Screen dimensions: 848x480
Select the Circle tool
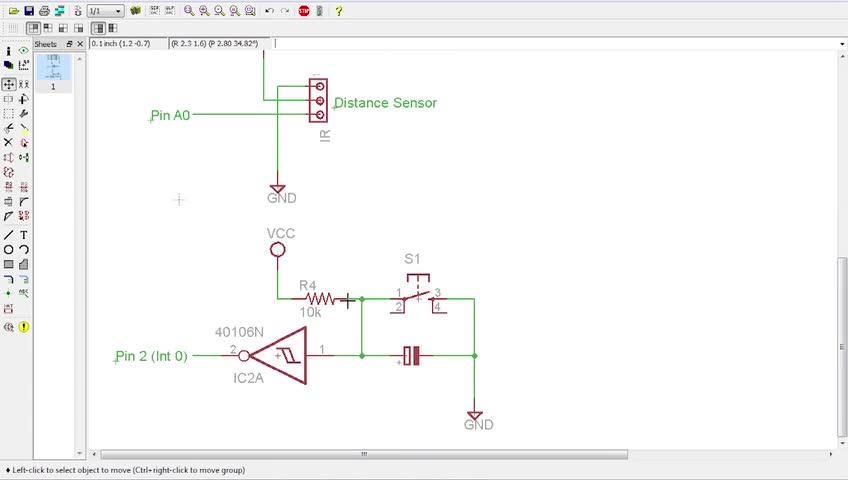click(x=8, y=250)
